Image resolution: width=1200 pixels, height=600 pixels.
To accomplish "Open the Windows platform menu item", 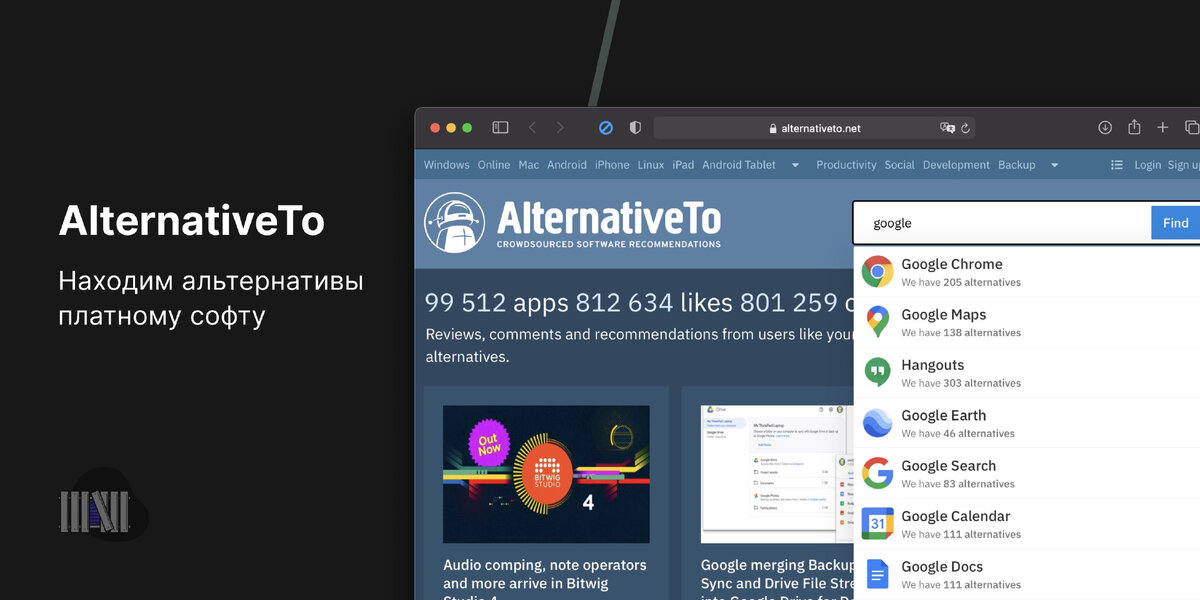I will coord(446,165).
